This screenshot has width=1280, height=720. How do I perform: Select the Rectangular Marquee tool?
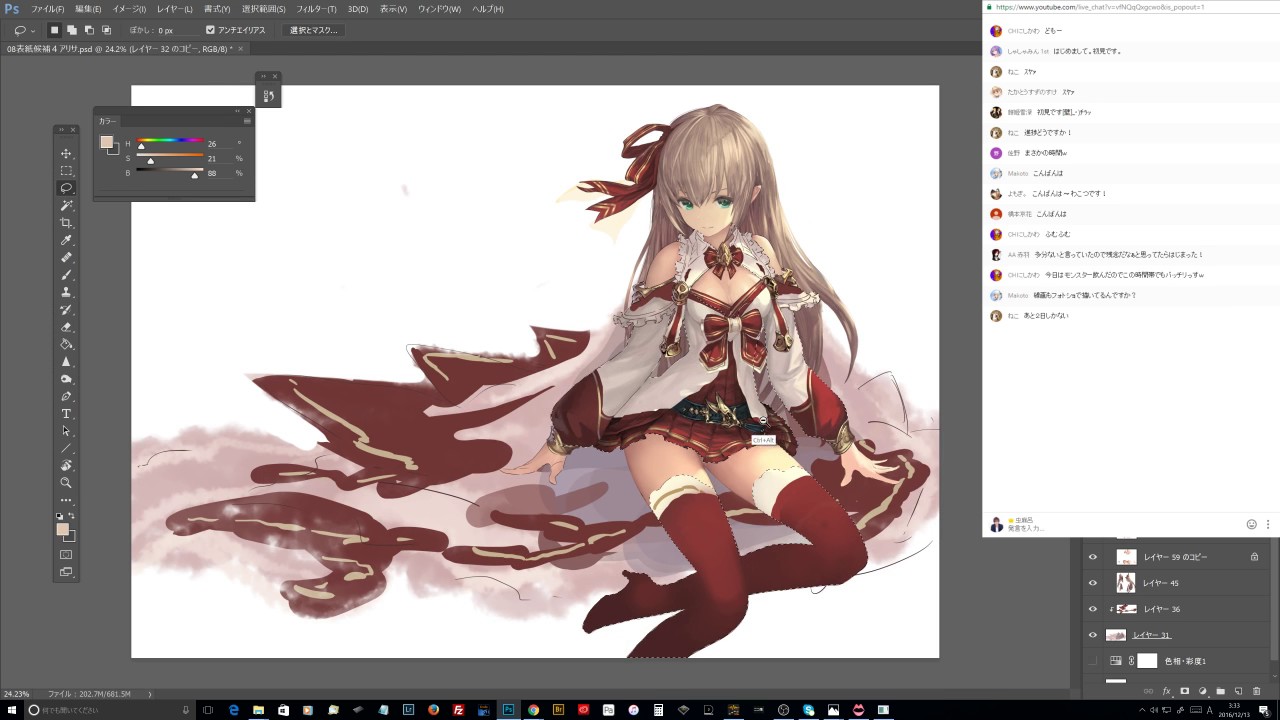click(x=66, y=171)
